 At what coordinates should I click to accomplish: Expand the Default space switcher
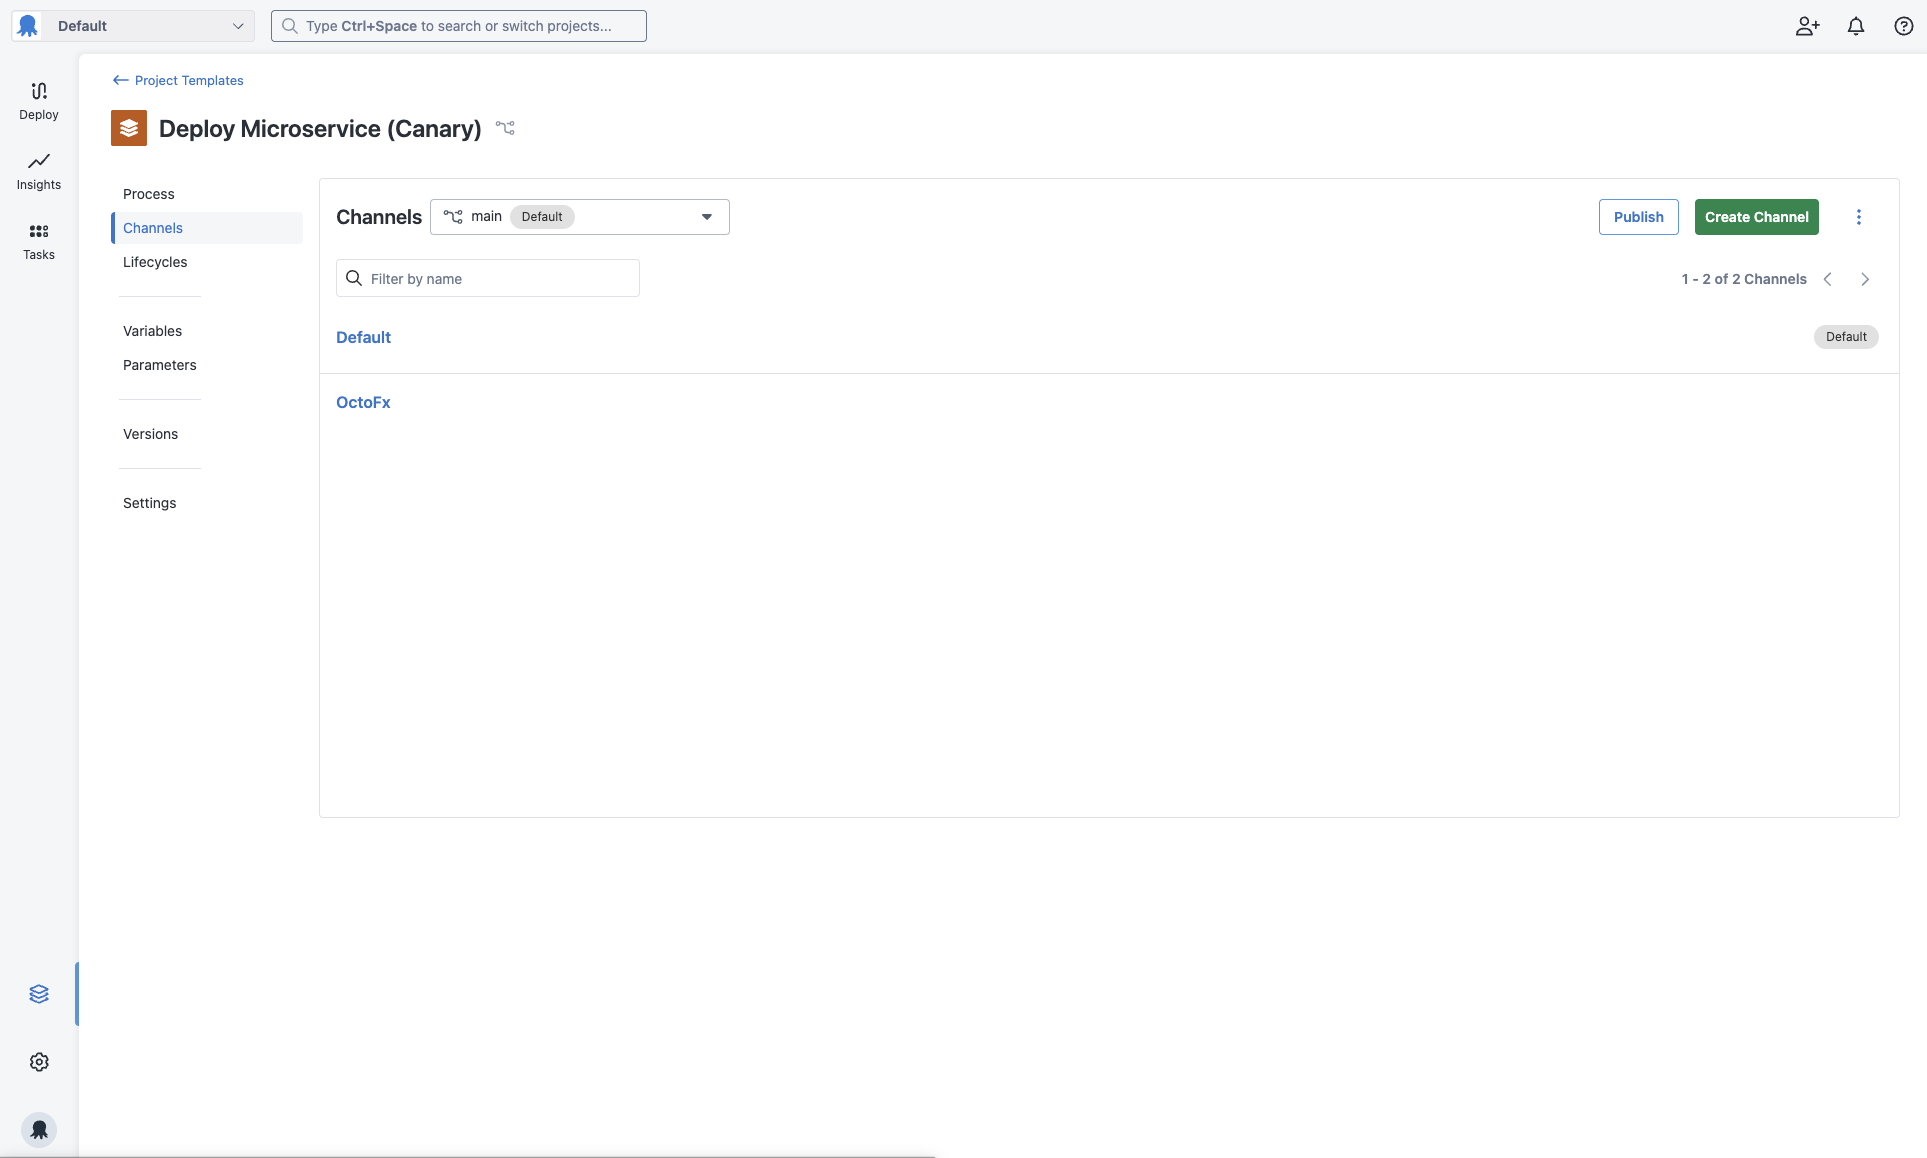tap(133, 26)
